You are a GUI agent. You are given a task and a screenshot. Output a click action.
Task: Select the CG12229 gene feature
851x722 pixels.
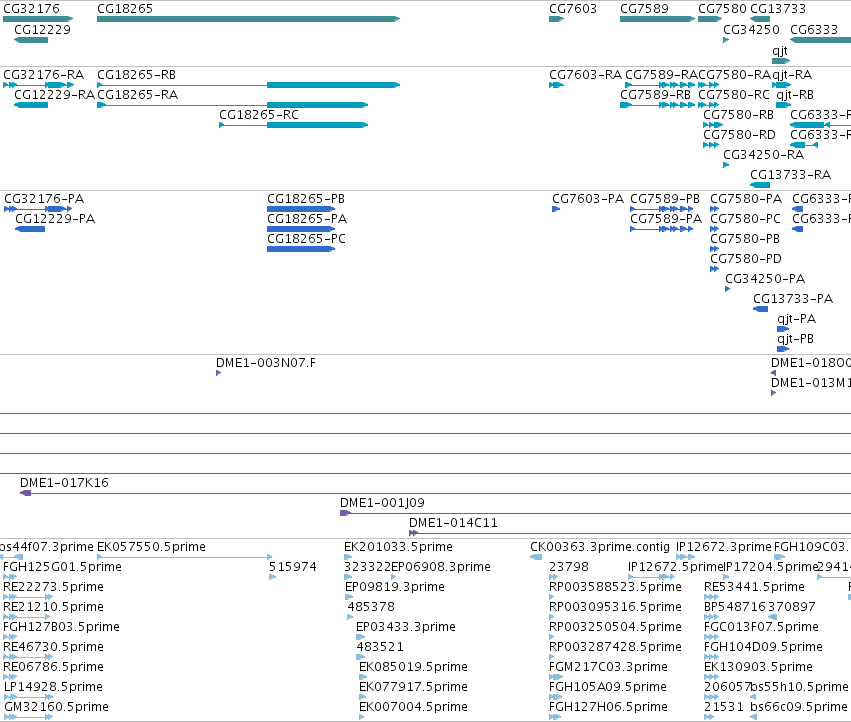tap(31, 40)
